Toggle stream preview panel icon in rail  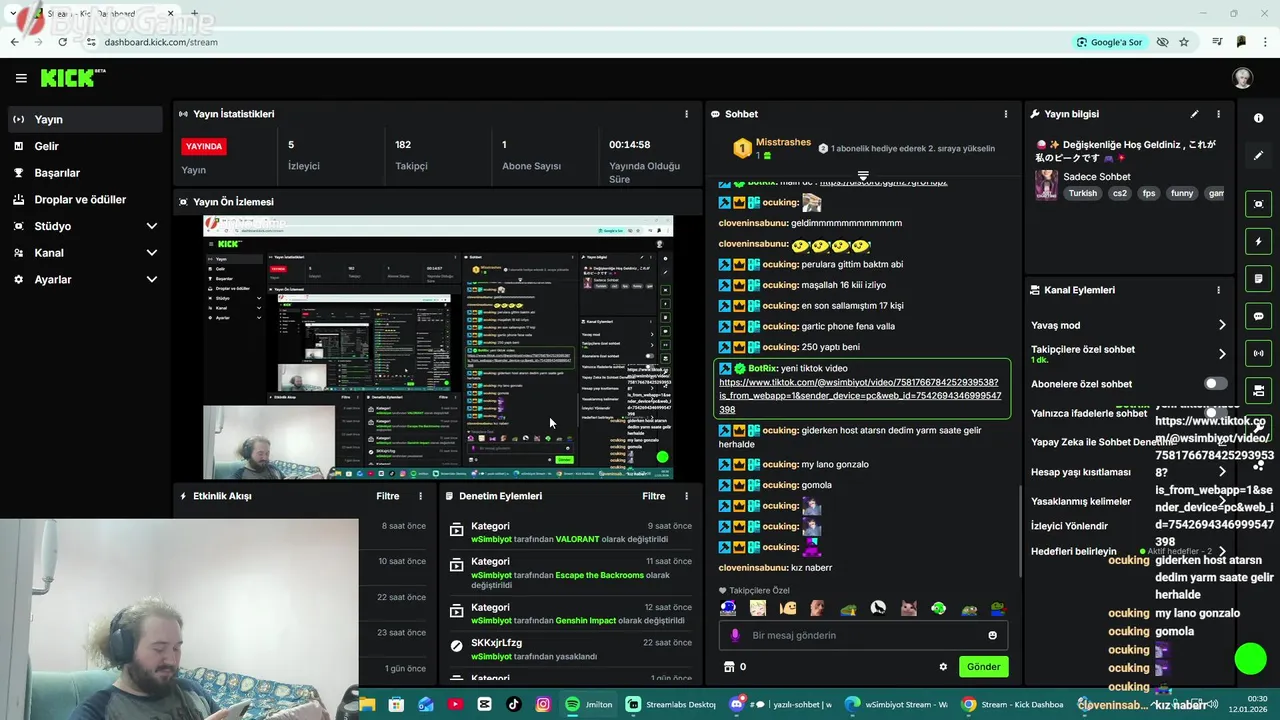[1258, 204]
